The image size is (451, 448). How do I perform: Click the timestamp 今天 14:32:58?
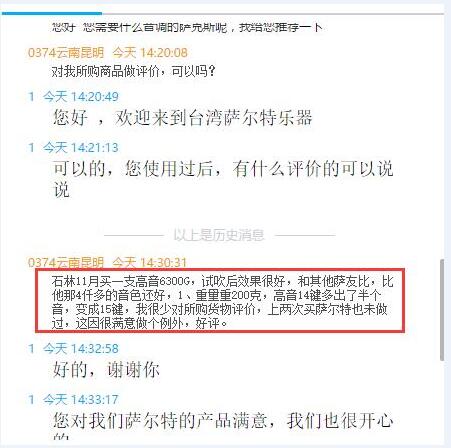point(81,349)
